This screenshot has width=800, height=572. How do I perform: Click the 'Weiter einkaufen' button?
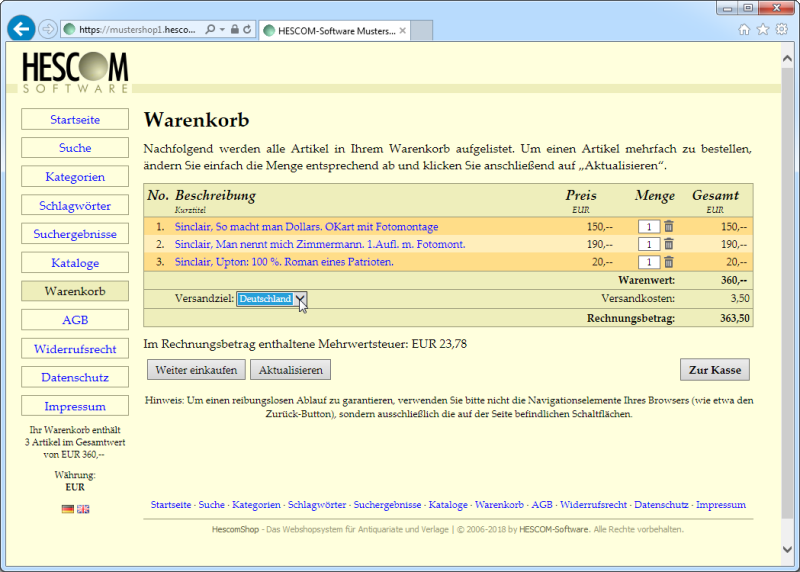coord(196,370)
